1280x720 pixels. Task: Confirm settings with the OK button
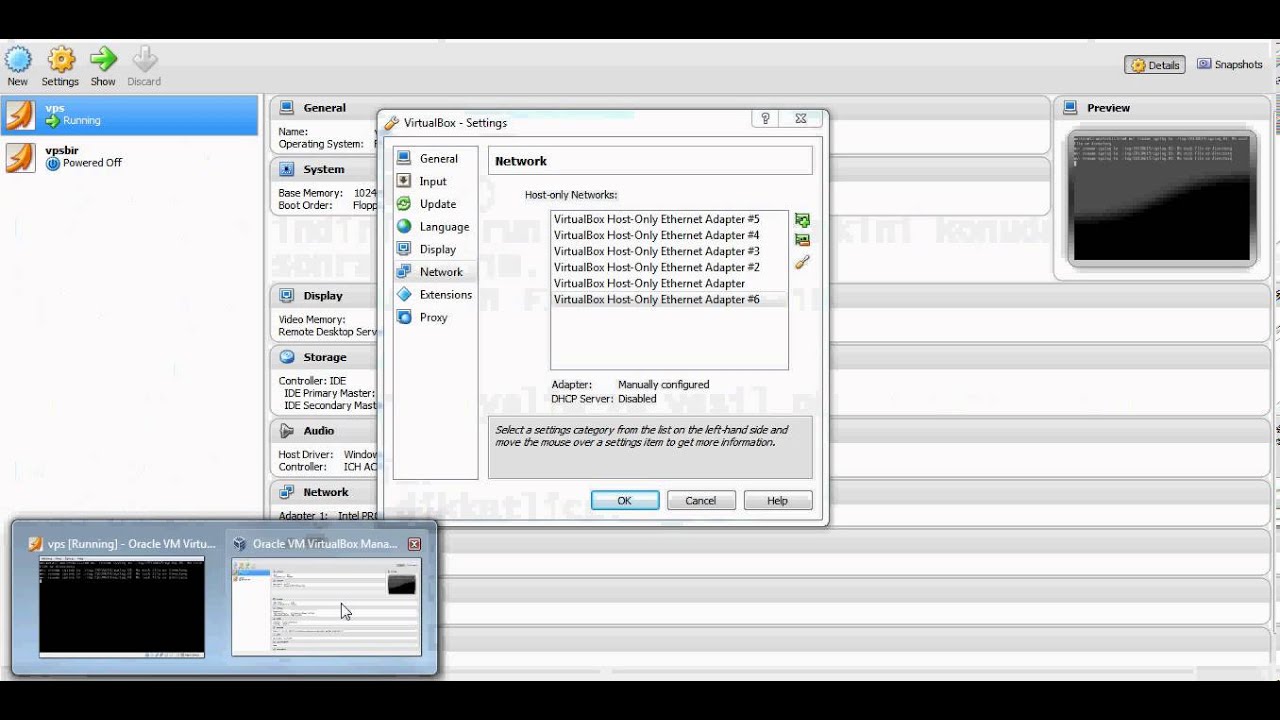tap(625, 501)
